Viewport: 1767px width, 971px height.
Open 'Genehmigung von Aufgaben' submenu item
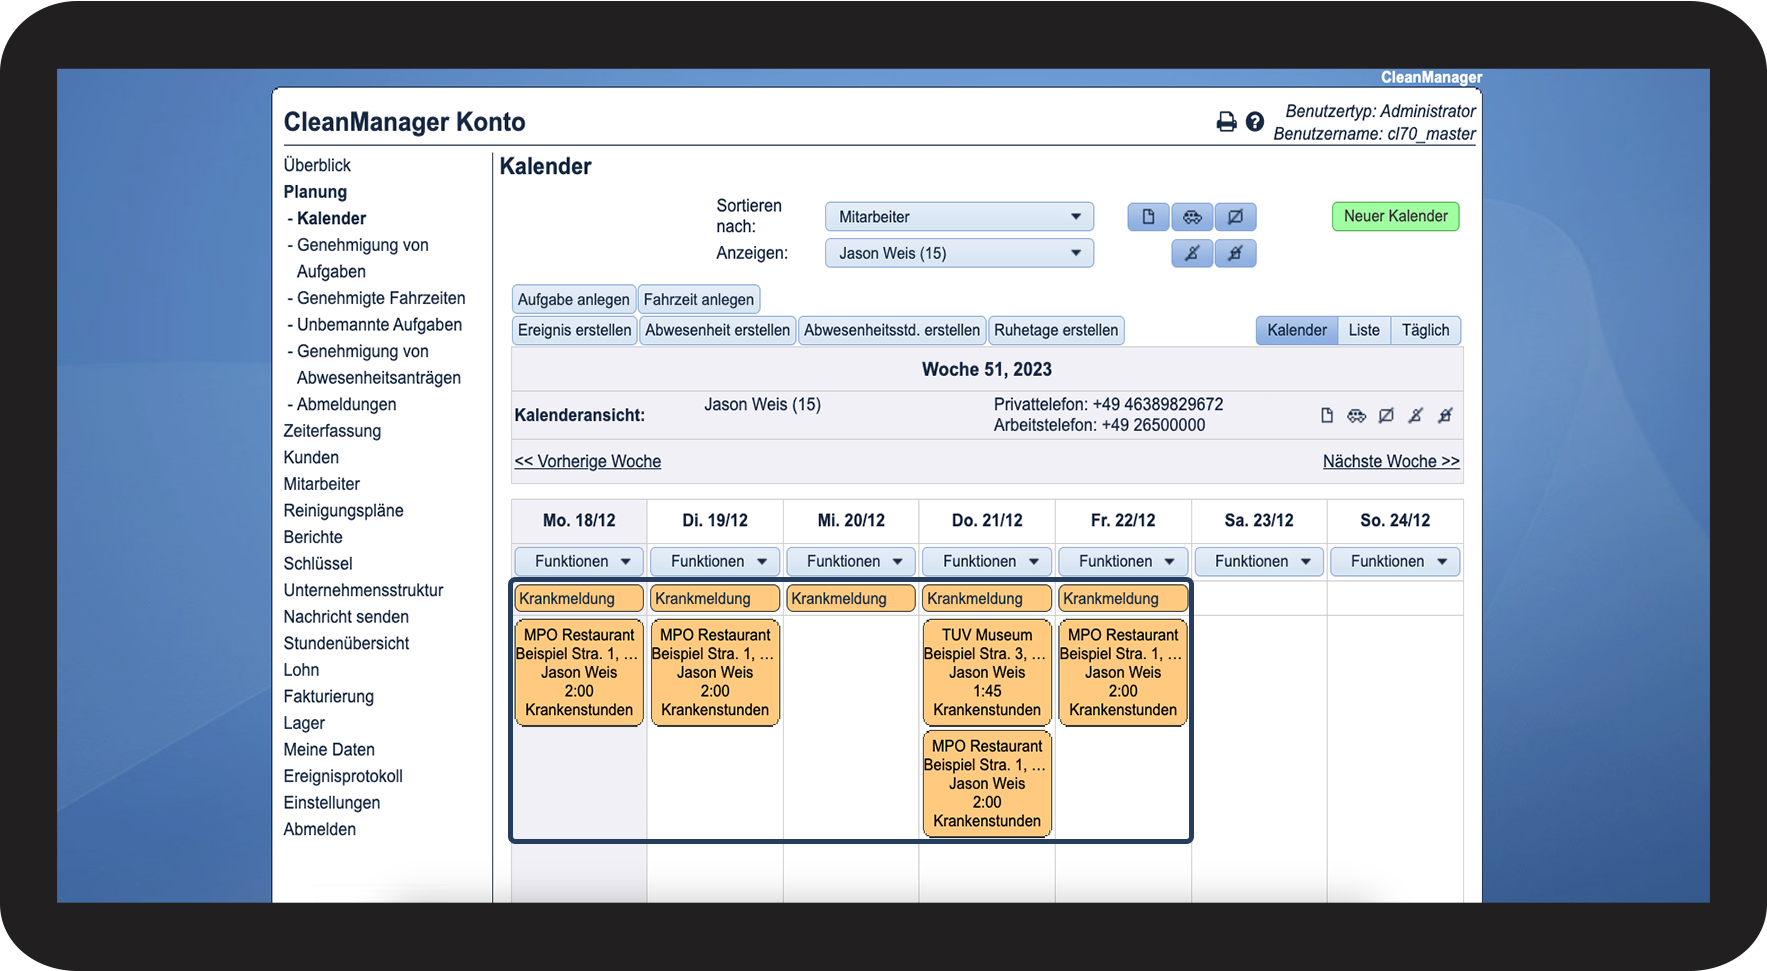(363, 258)
